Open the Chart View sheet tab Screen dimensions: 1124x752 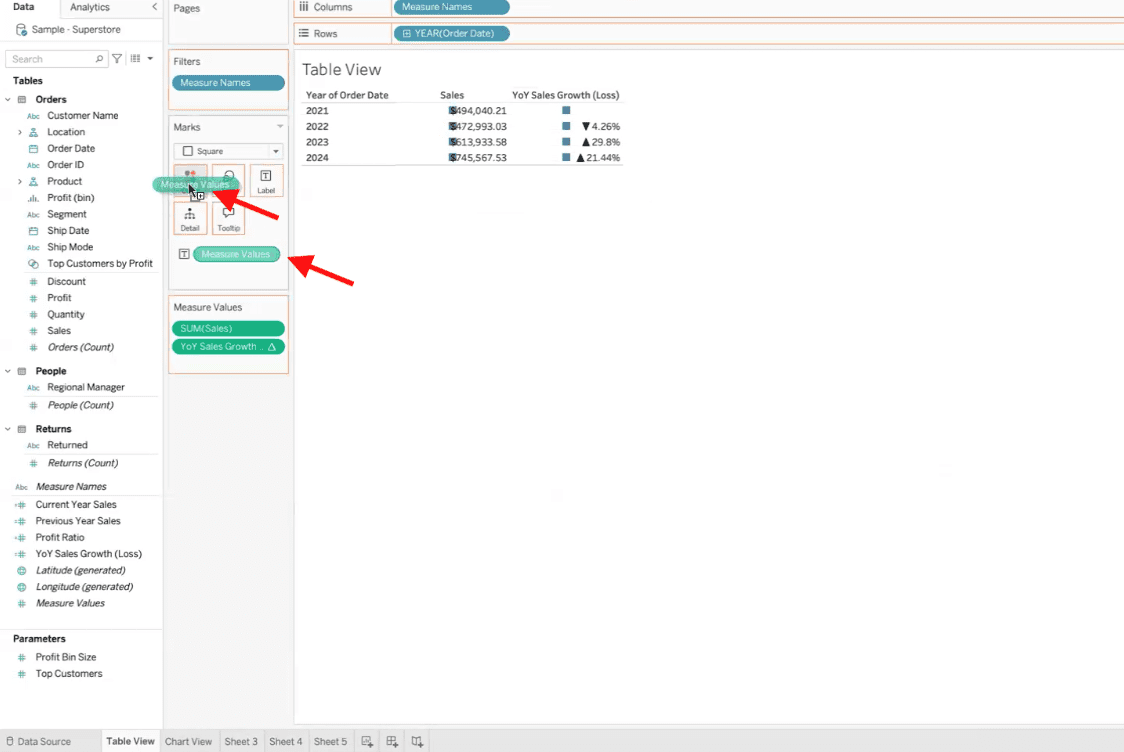pyautogui.click(x=188, y=741)
